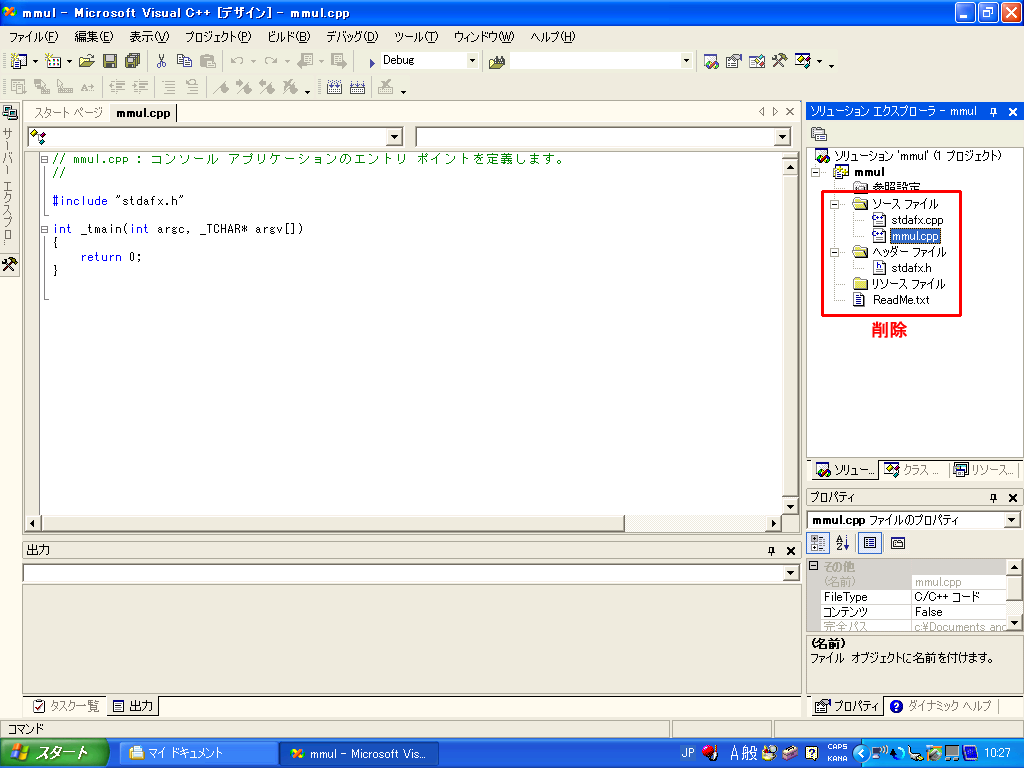Click the Properties list button in Properties panel
The height and width of the screenshot is (768, 1024).
pyautogui.click(x=870, y=543)
